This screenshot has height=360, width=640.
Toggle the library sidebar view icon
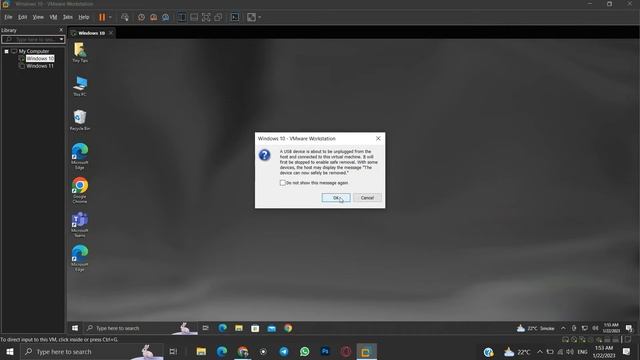pyautogui.click(x=182, y=17)
